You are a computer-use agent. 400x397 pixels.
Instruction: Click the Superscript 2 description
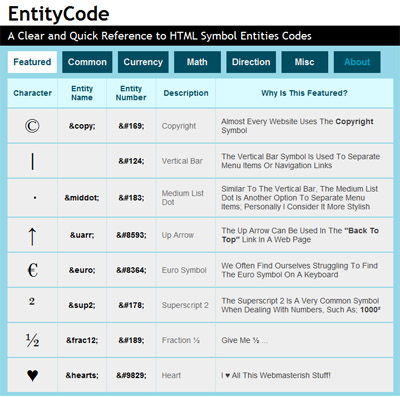click(185, 305)
